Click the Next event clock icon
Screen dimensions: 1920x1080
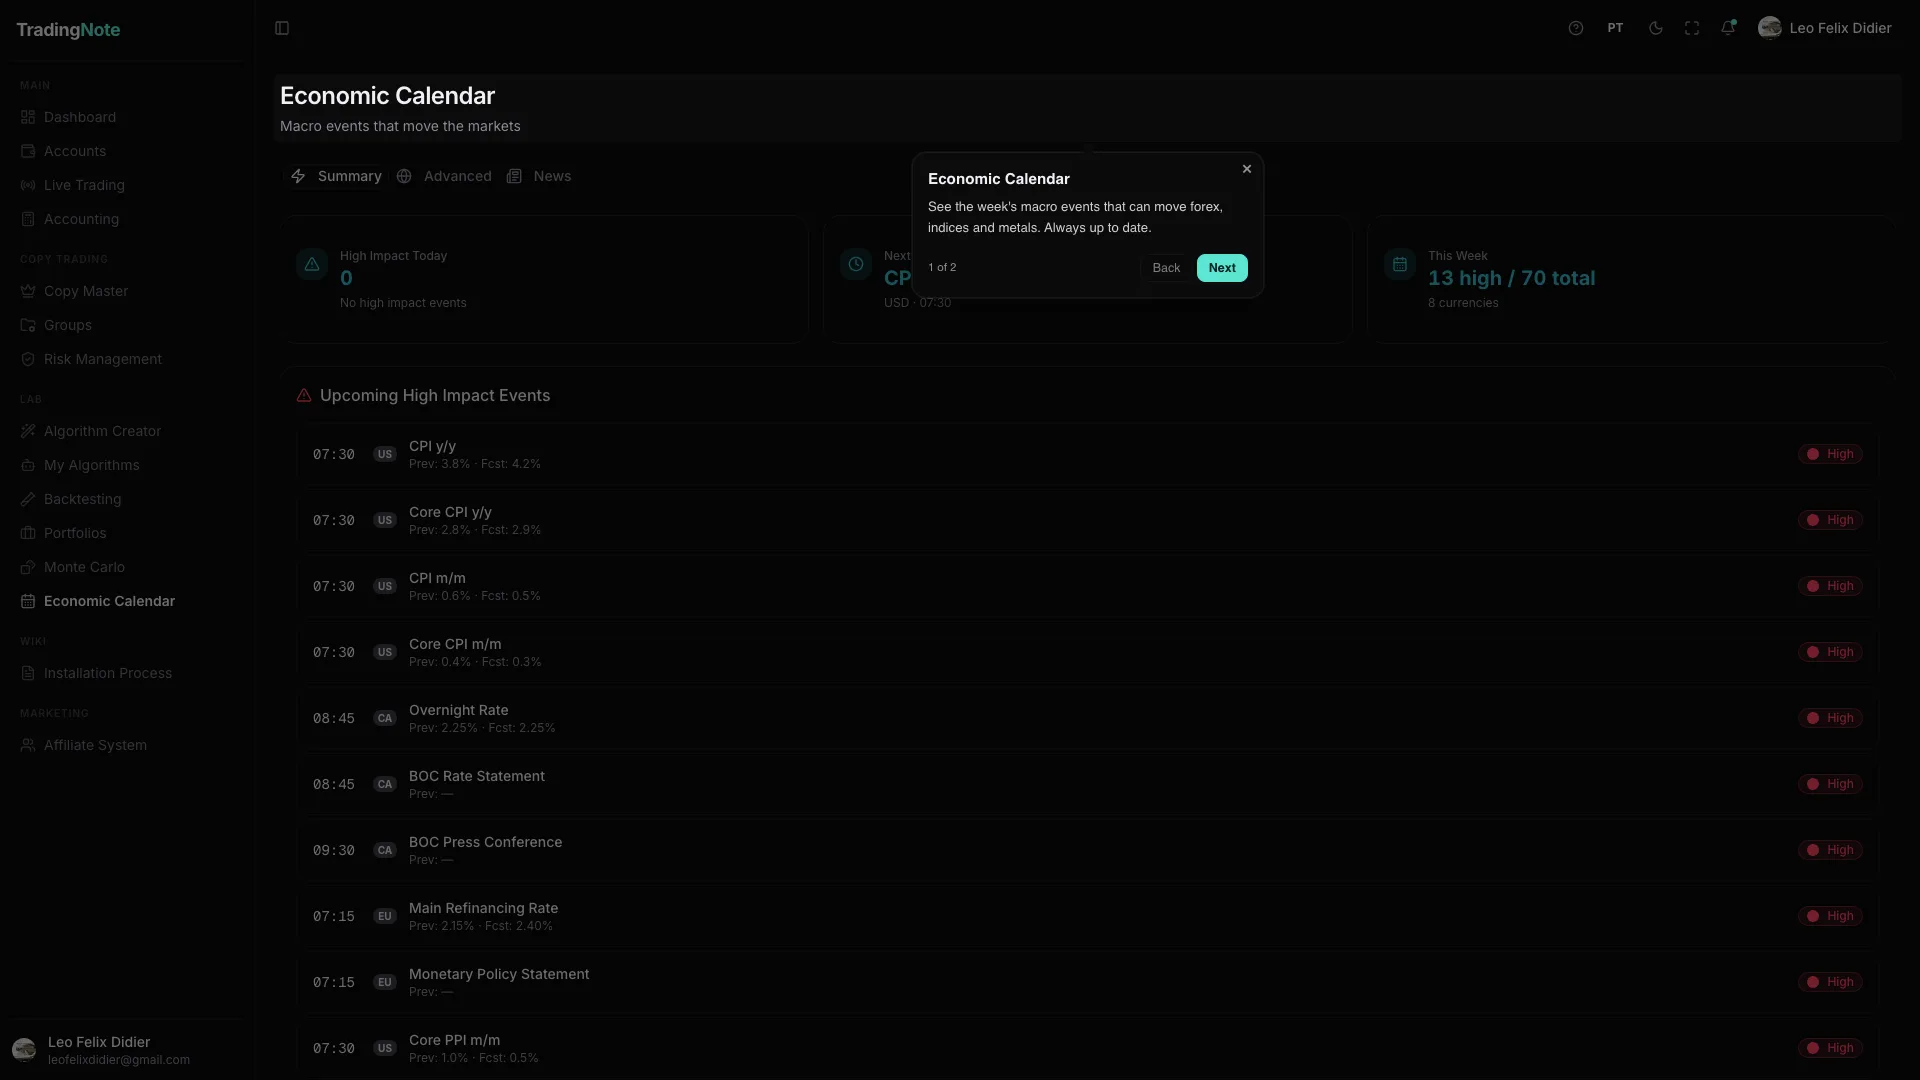pyautogui.click(x=856, y=264)
